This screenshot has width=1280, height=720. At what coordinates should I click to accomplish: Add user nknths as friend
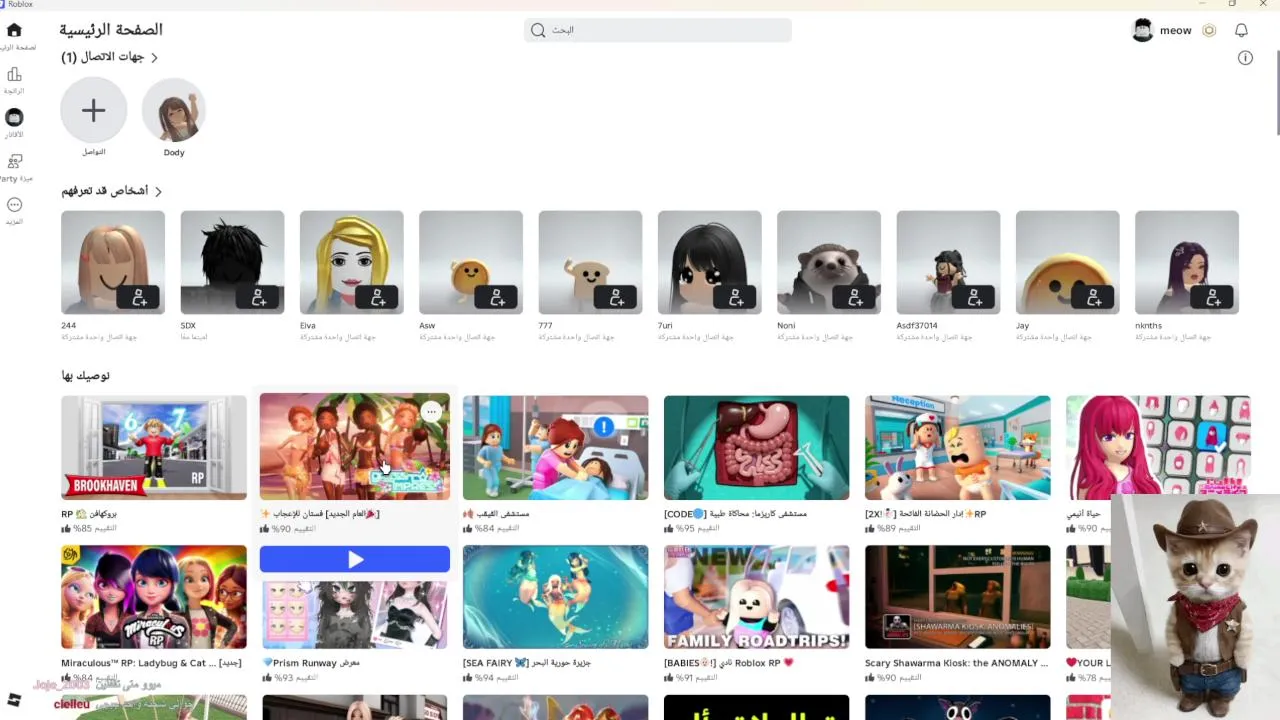tap(1214, 297)
